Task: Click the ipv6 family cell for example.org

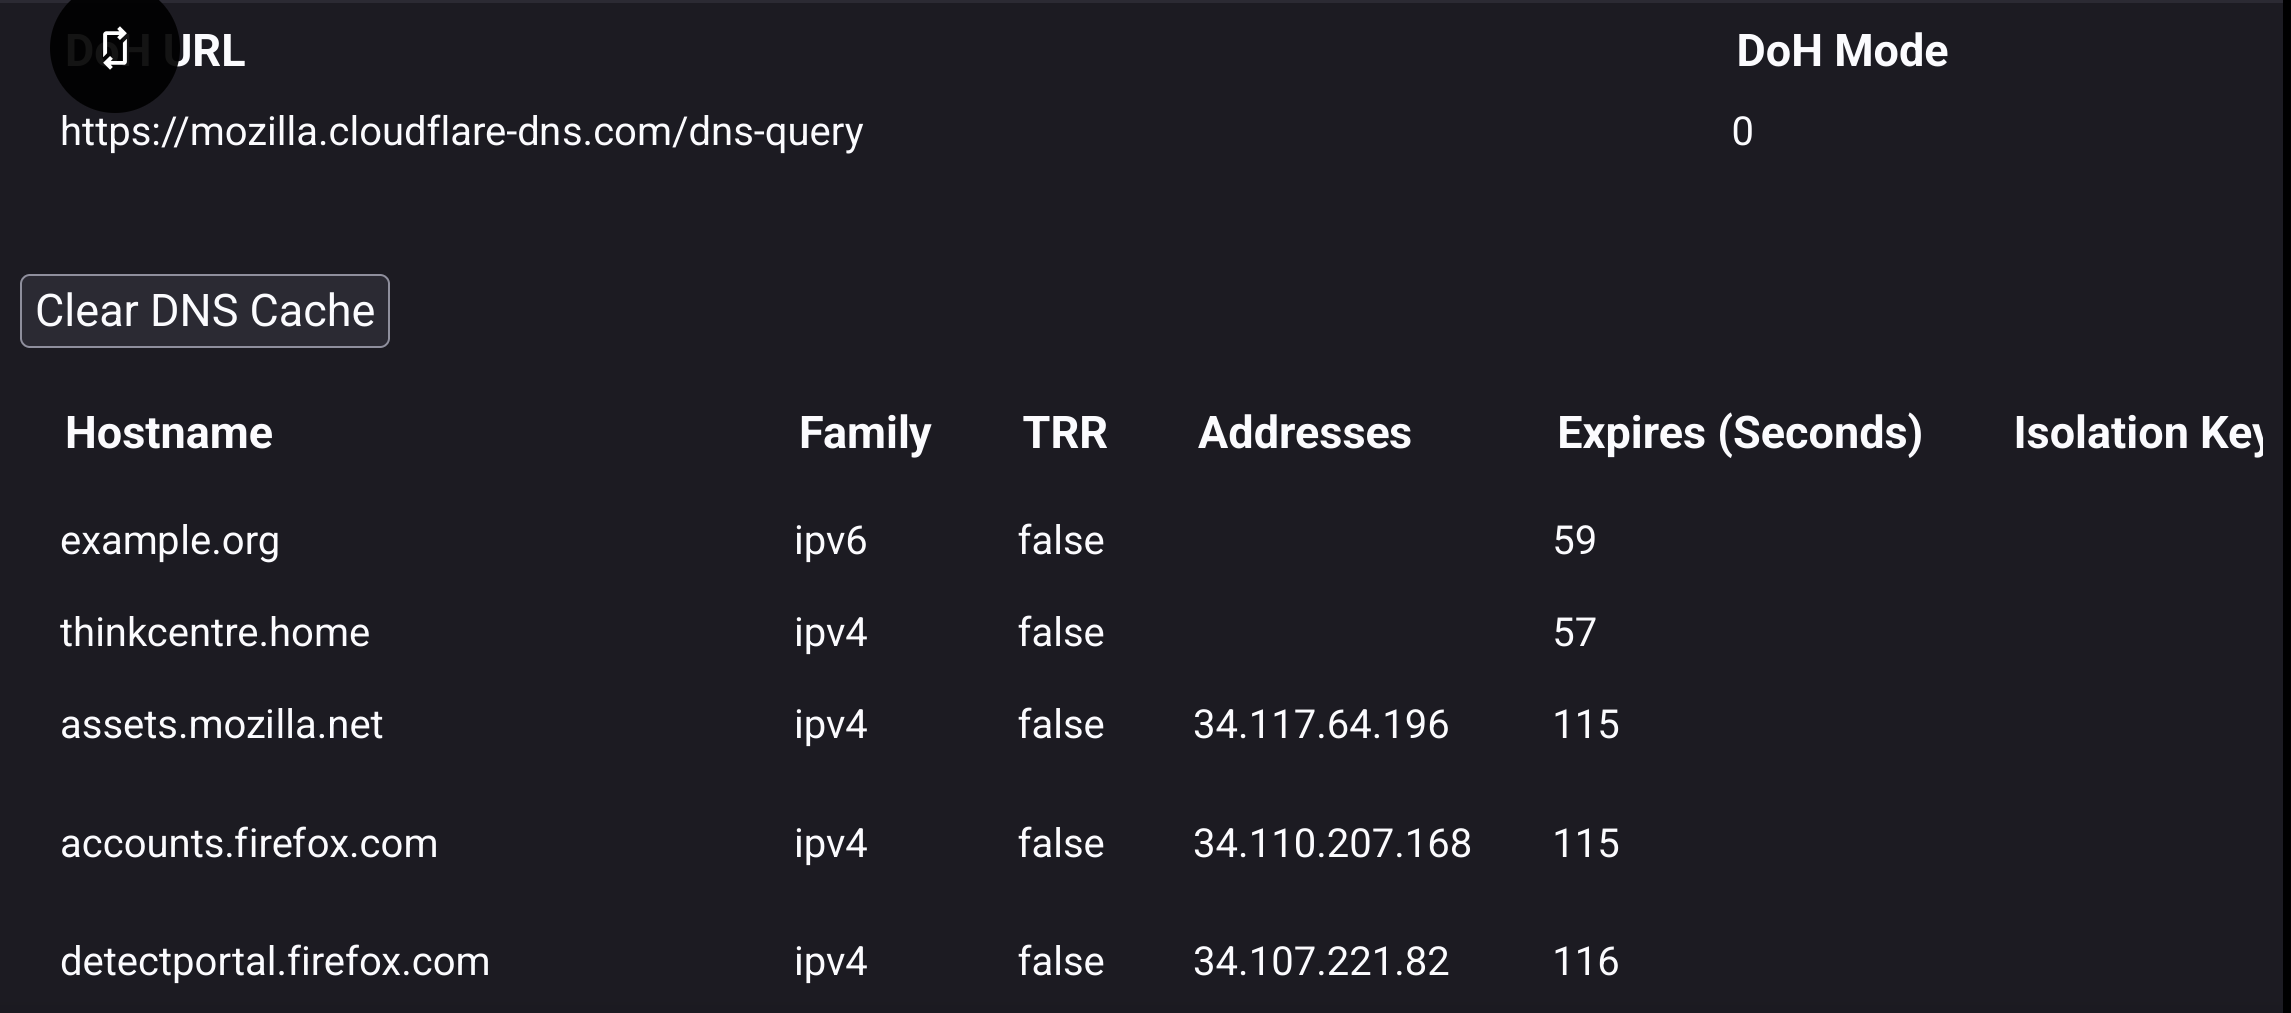Action: click(x=830, y=541)
